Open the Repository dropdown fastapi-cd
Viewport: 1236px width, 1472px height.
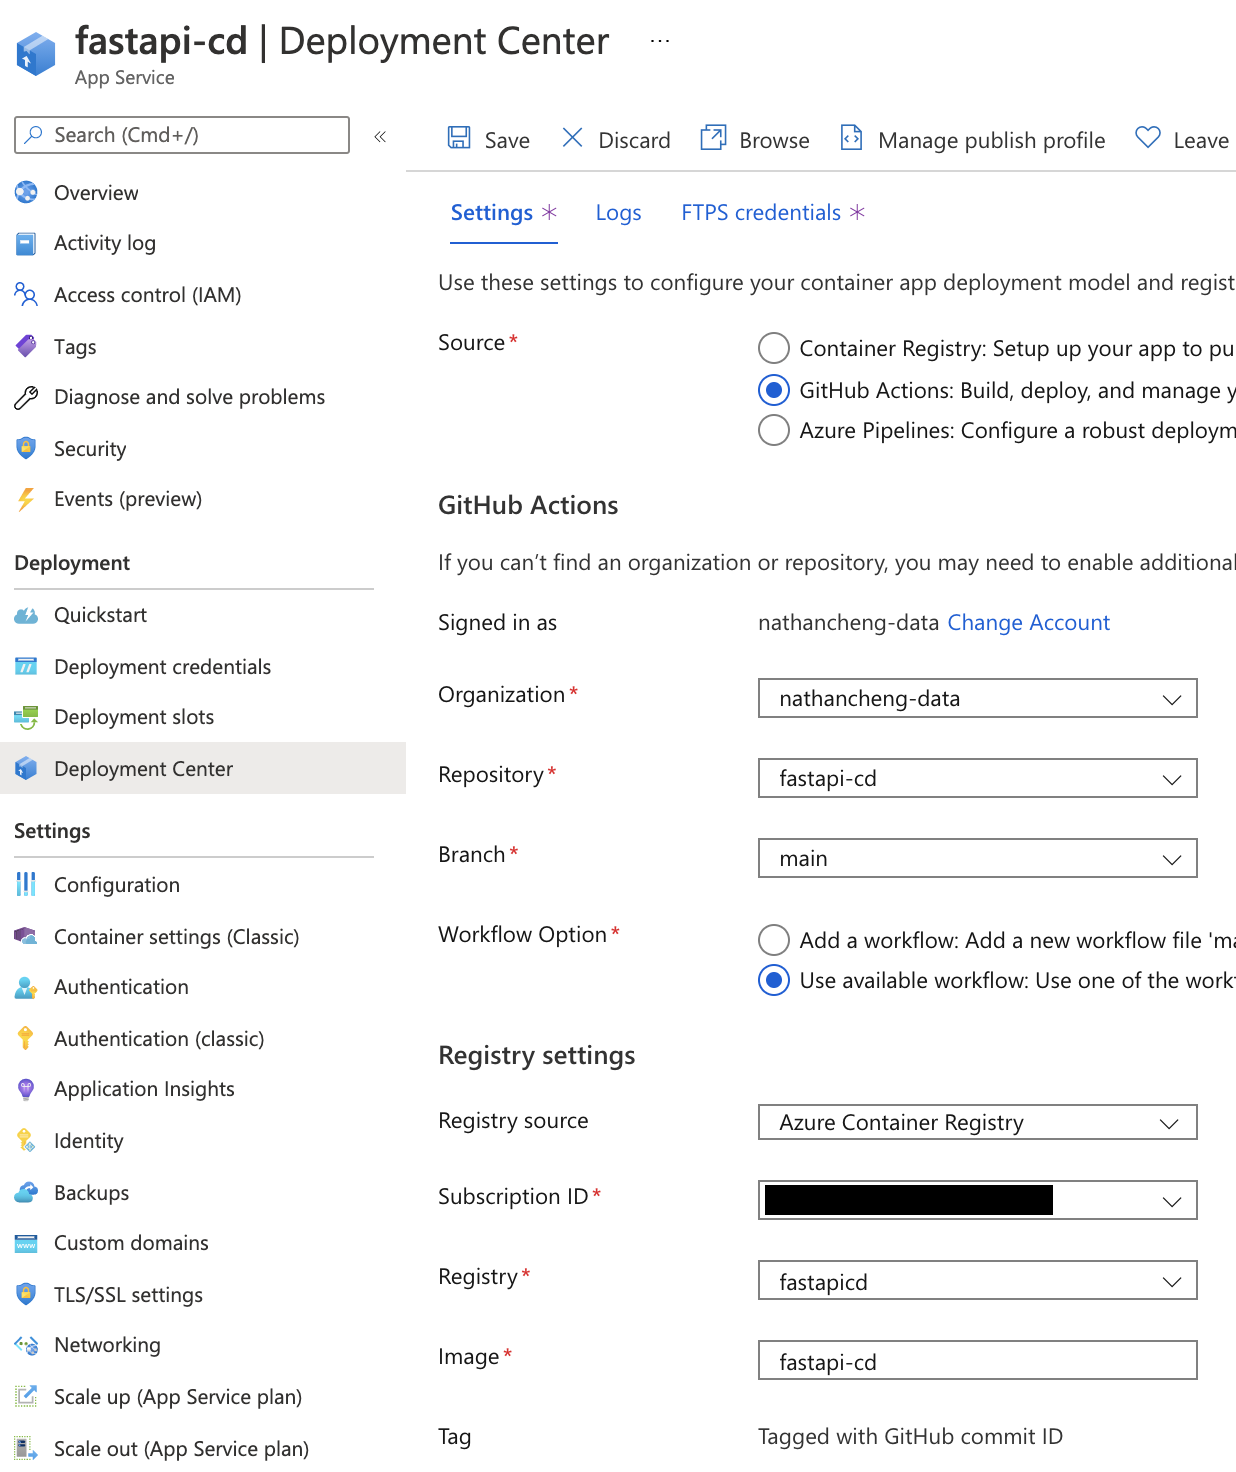[977, 778]
